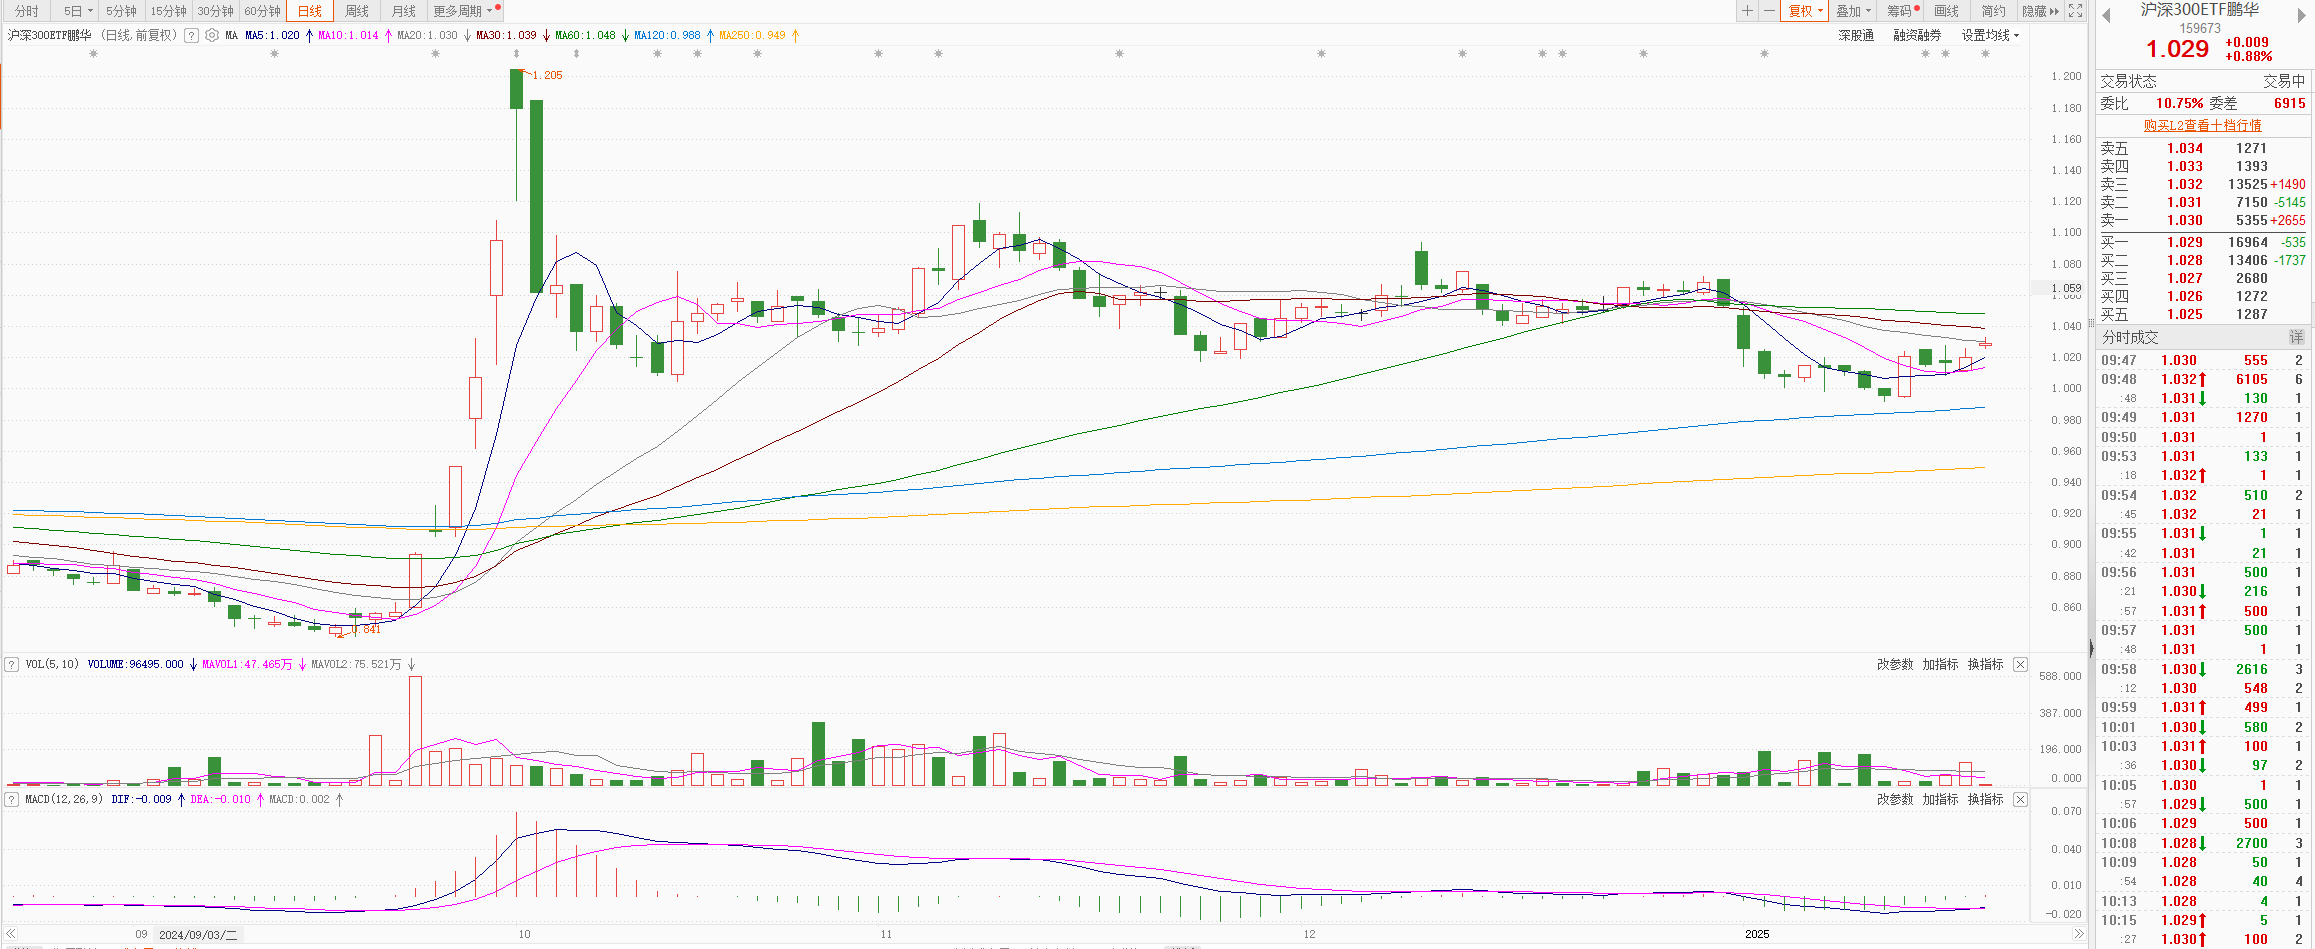
Task: Switch to 30分钟 tab
Action: click(x=215, y=11)
